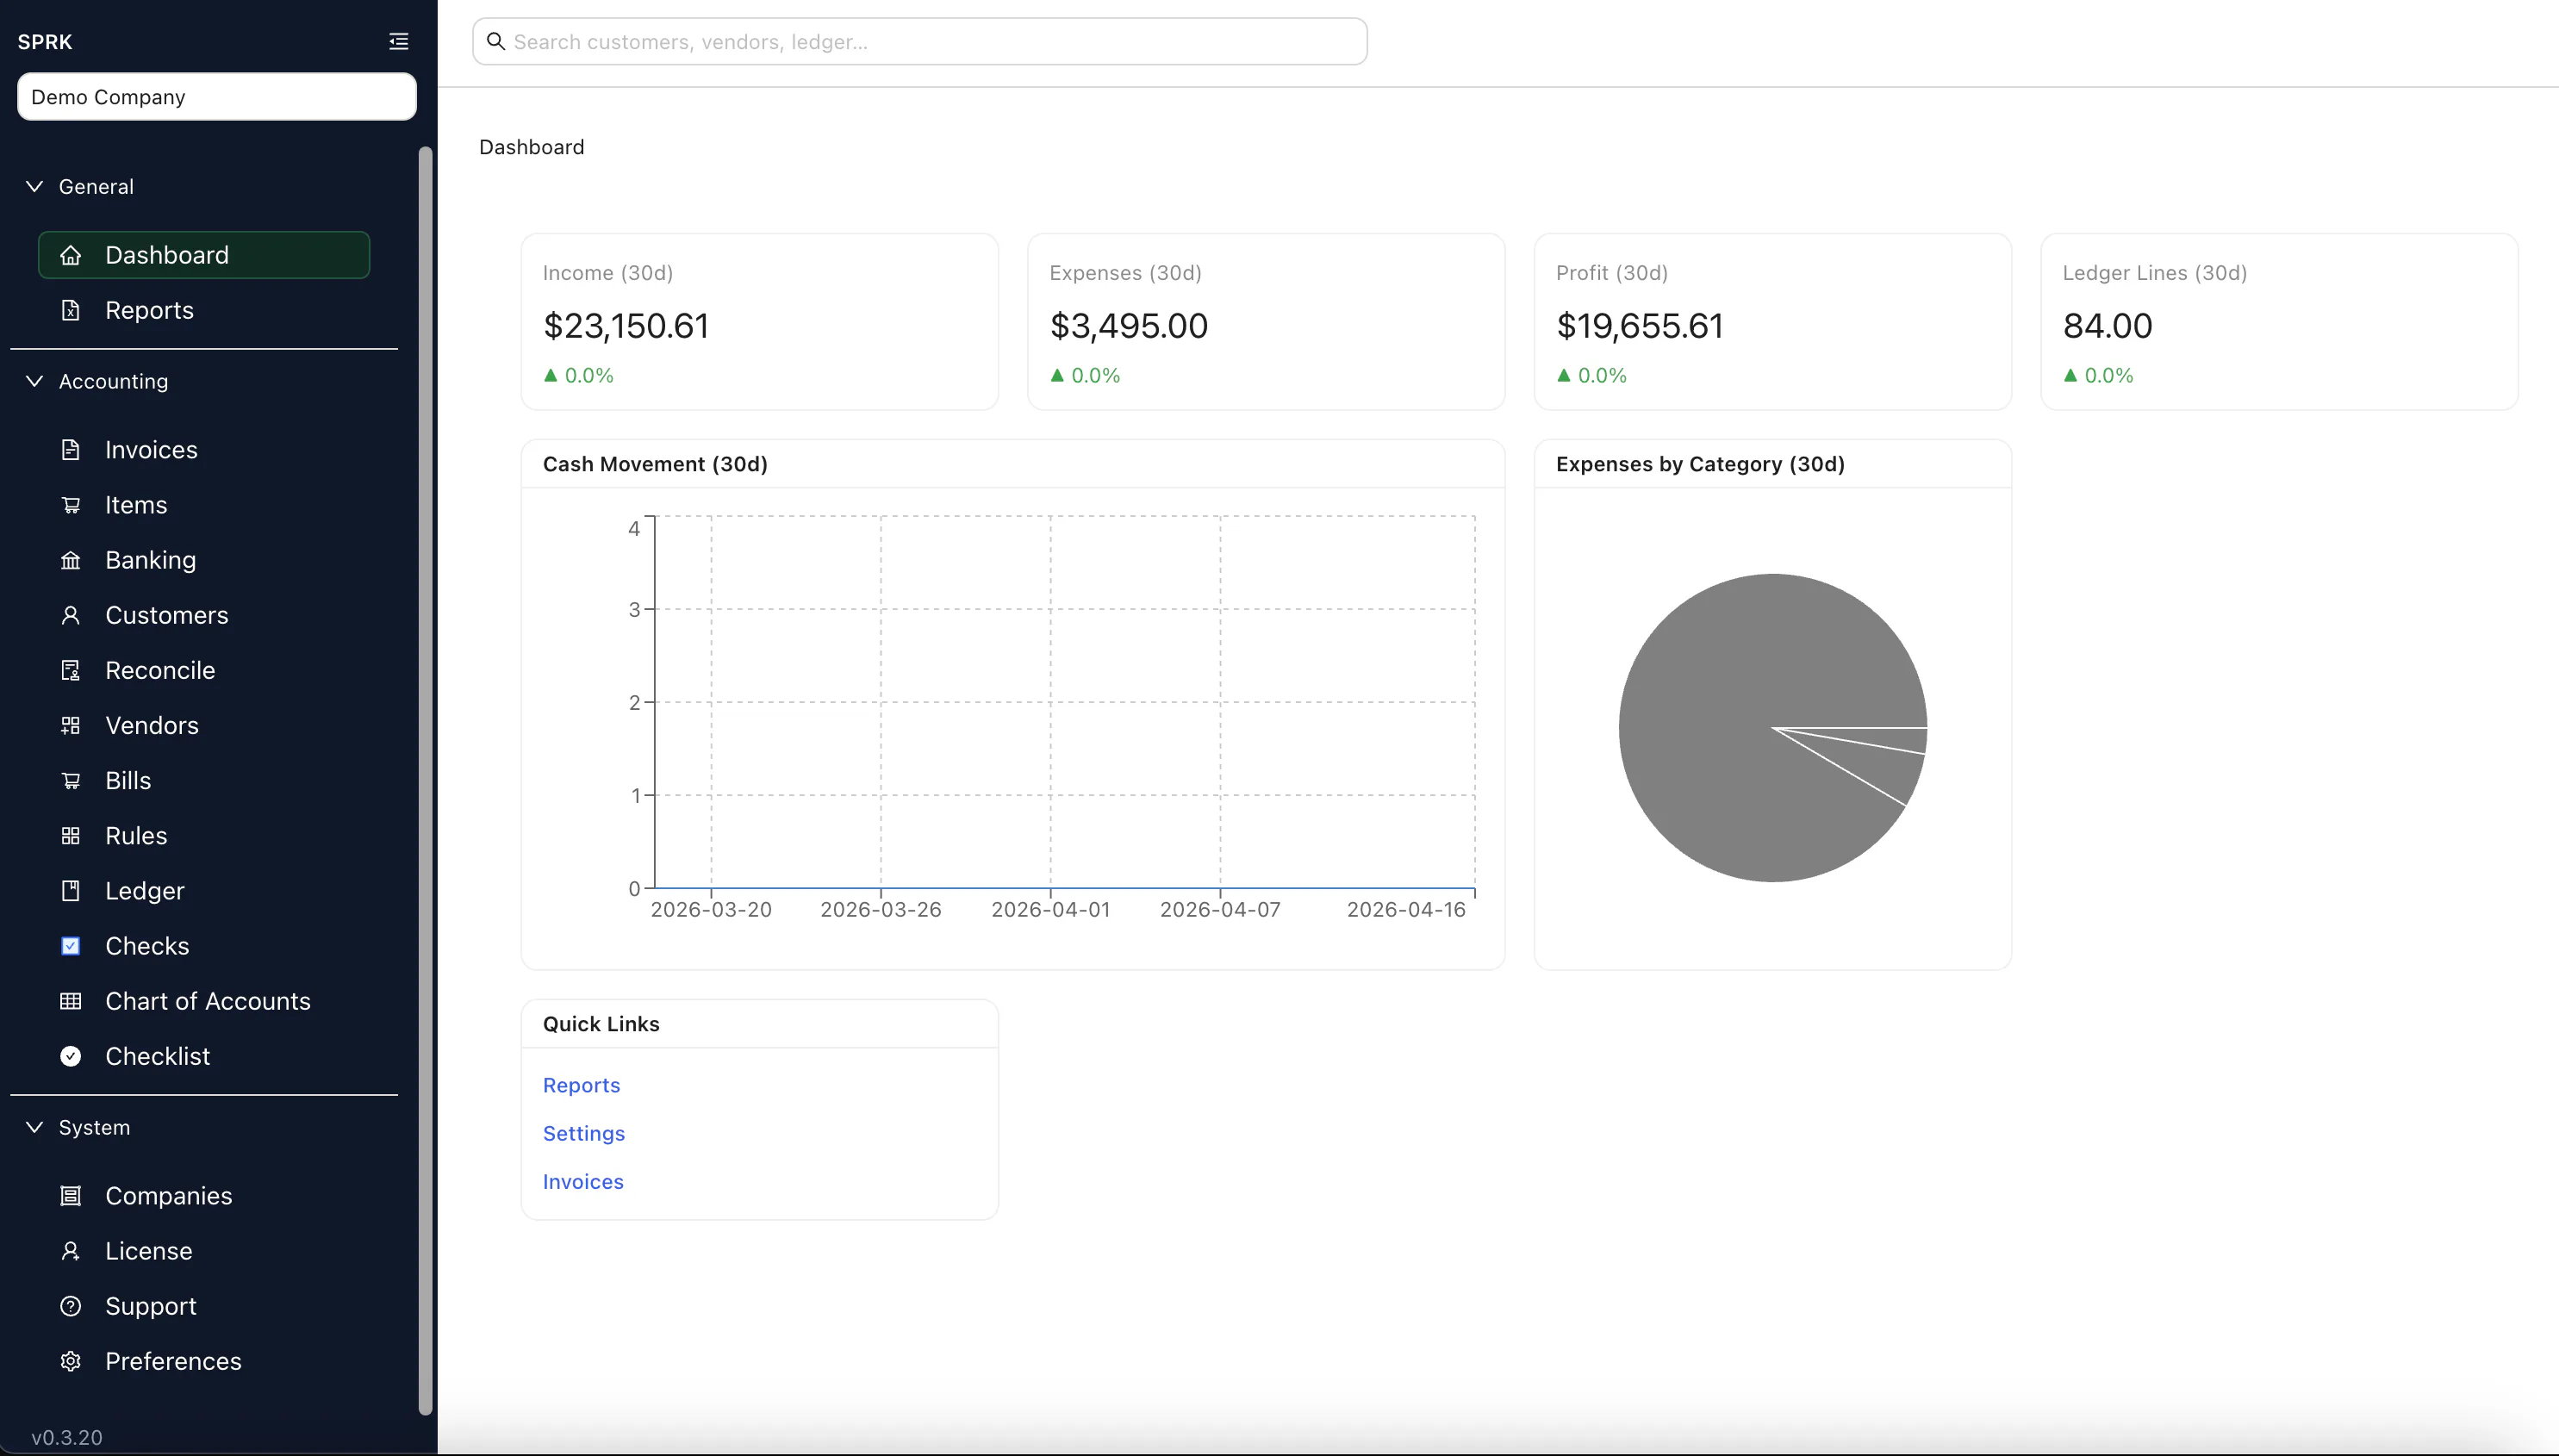Image resolution: width=2559 pixels, height=1456 pixels.
Task: Click the sidebar vertical scrollbar
Action: pyautogui.click(x=425, y=780)
